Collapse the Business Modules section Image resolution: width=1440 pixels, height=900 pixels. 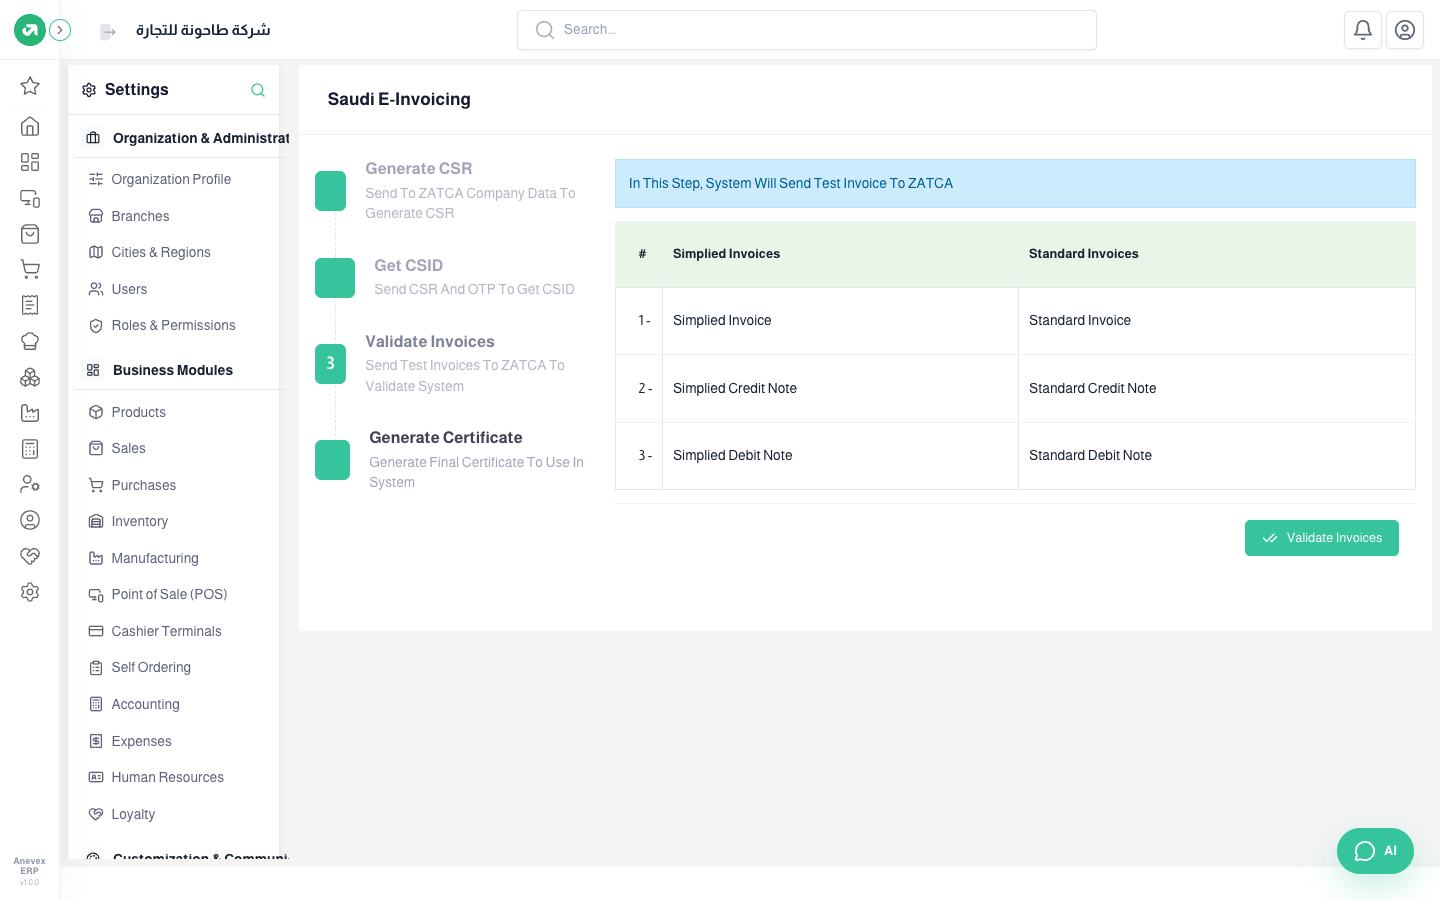tap(182, 370)
